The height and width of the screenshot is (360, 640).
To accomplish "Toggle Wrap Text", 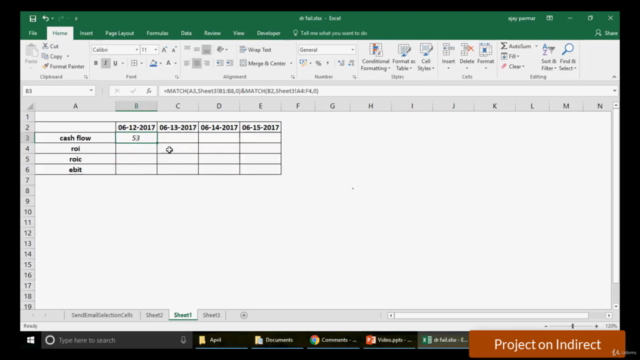I will 256,50.
